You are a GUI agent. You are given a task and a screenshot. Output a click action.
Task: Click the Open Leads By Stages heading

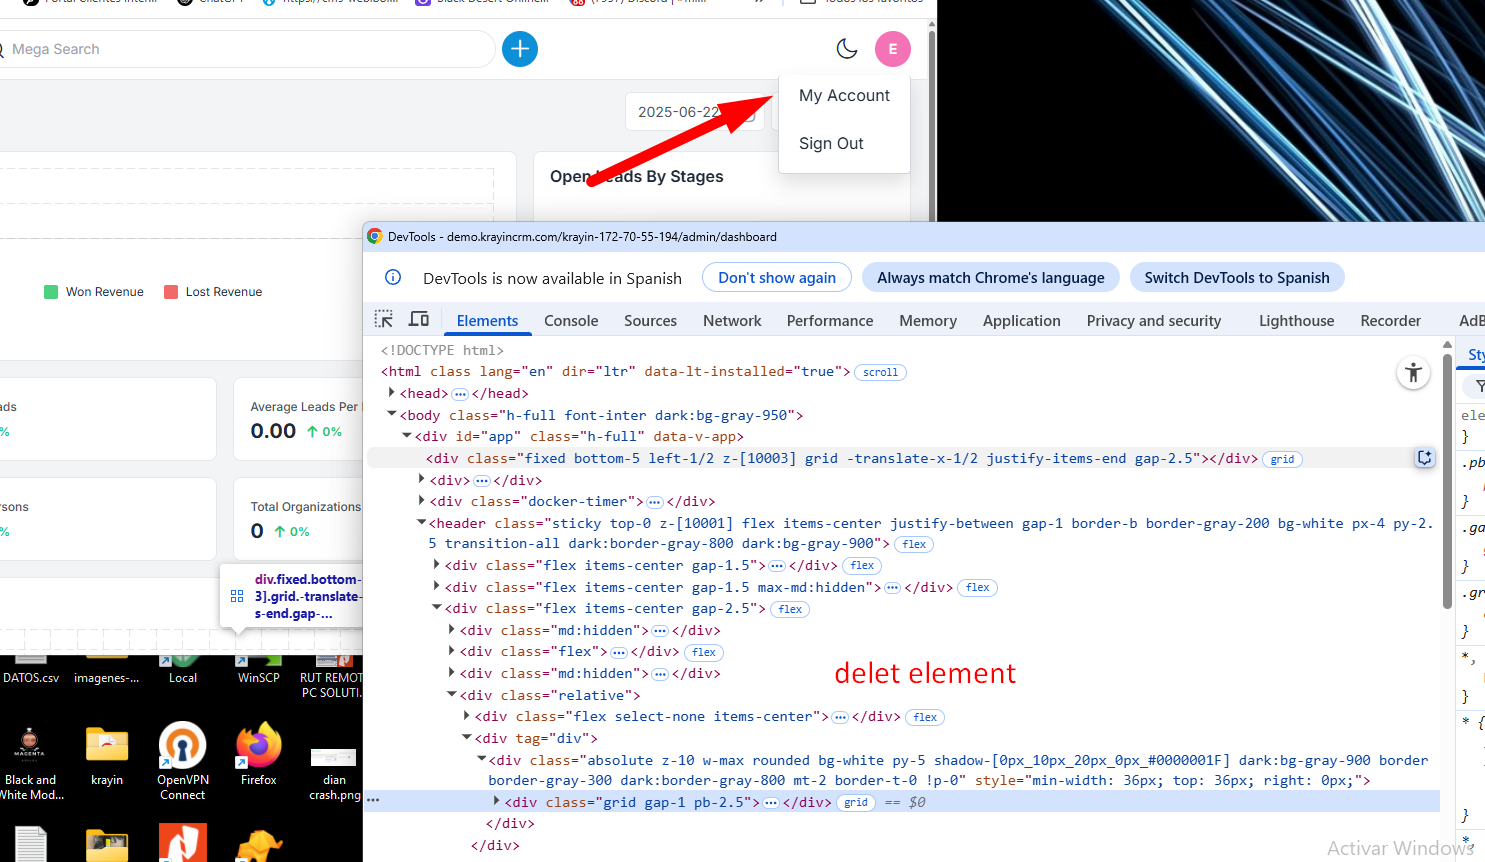[x=636, y=177]
